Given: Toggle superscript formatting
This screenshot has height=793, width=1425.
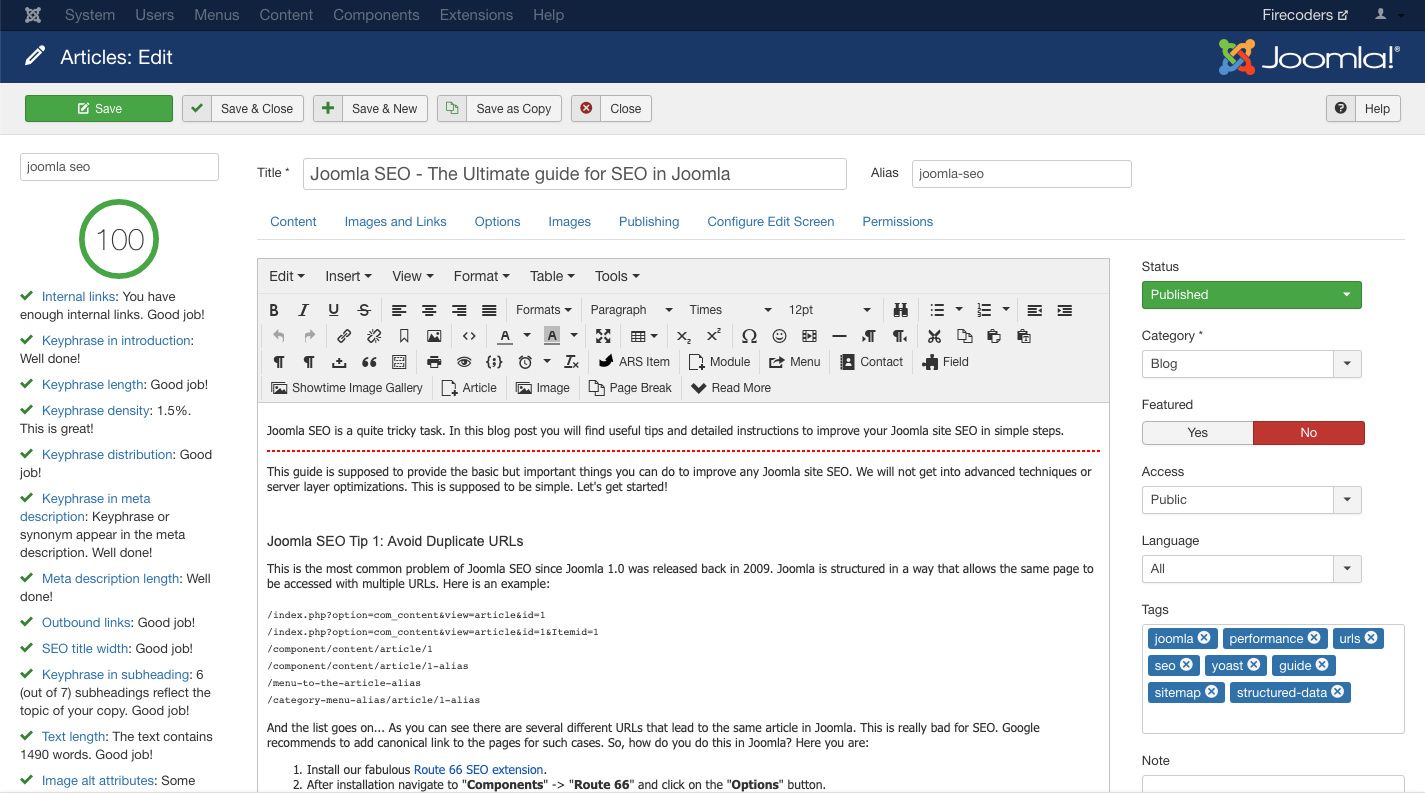Looking at the screenshot, I should tap(714, 336).
